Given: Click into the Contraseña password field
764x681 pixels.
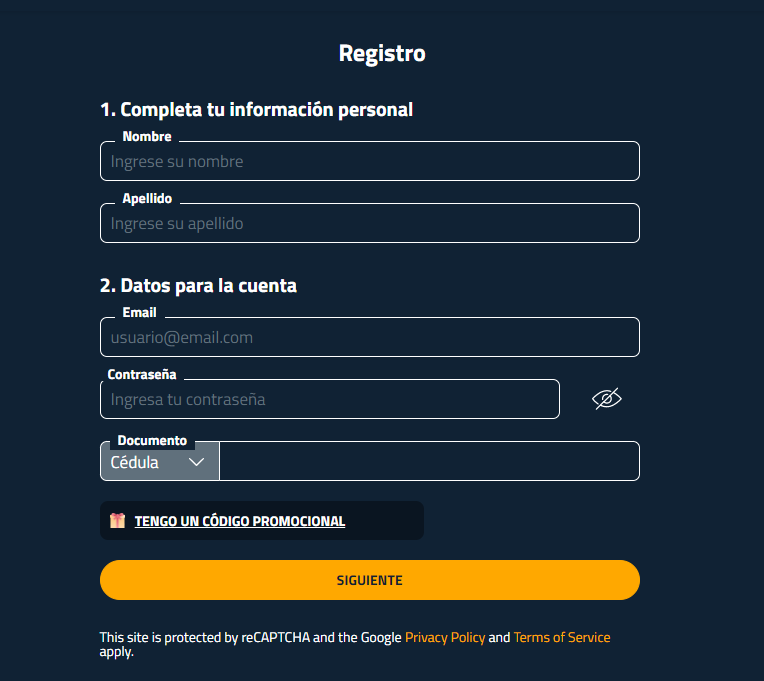Looking at the screenshot, I should [x=330, y=399].
